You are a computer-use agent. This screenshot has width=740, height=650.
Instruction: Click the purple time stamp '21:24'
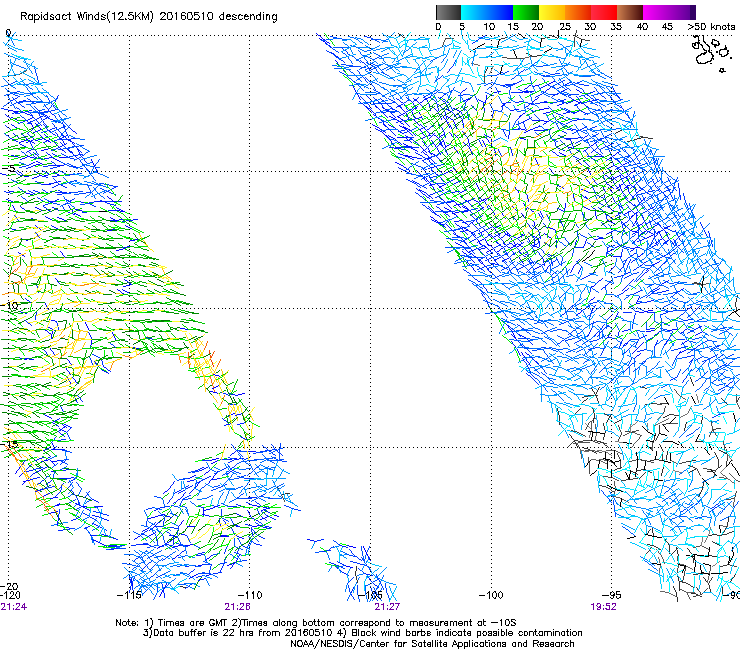(x=14, y=607)
